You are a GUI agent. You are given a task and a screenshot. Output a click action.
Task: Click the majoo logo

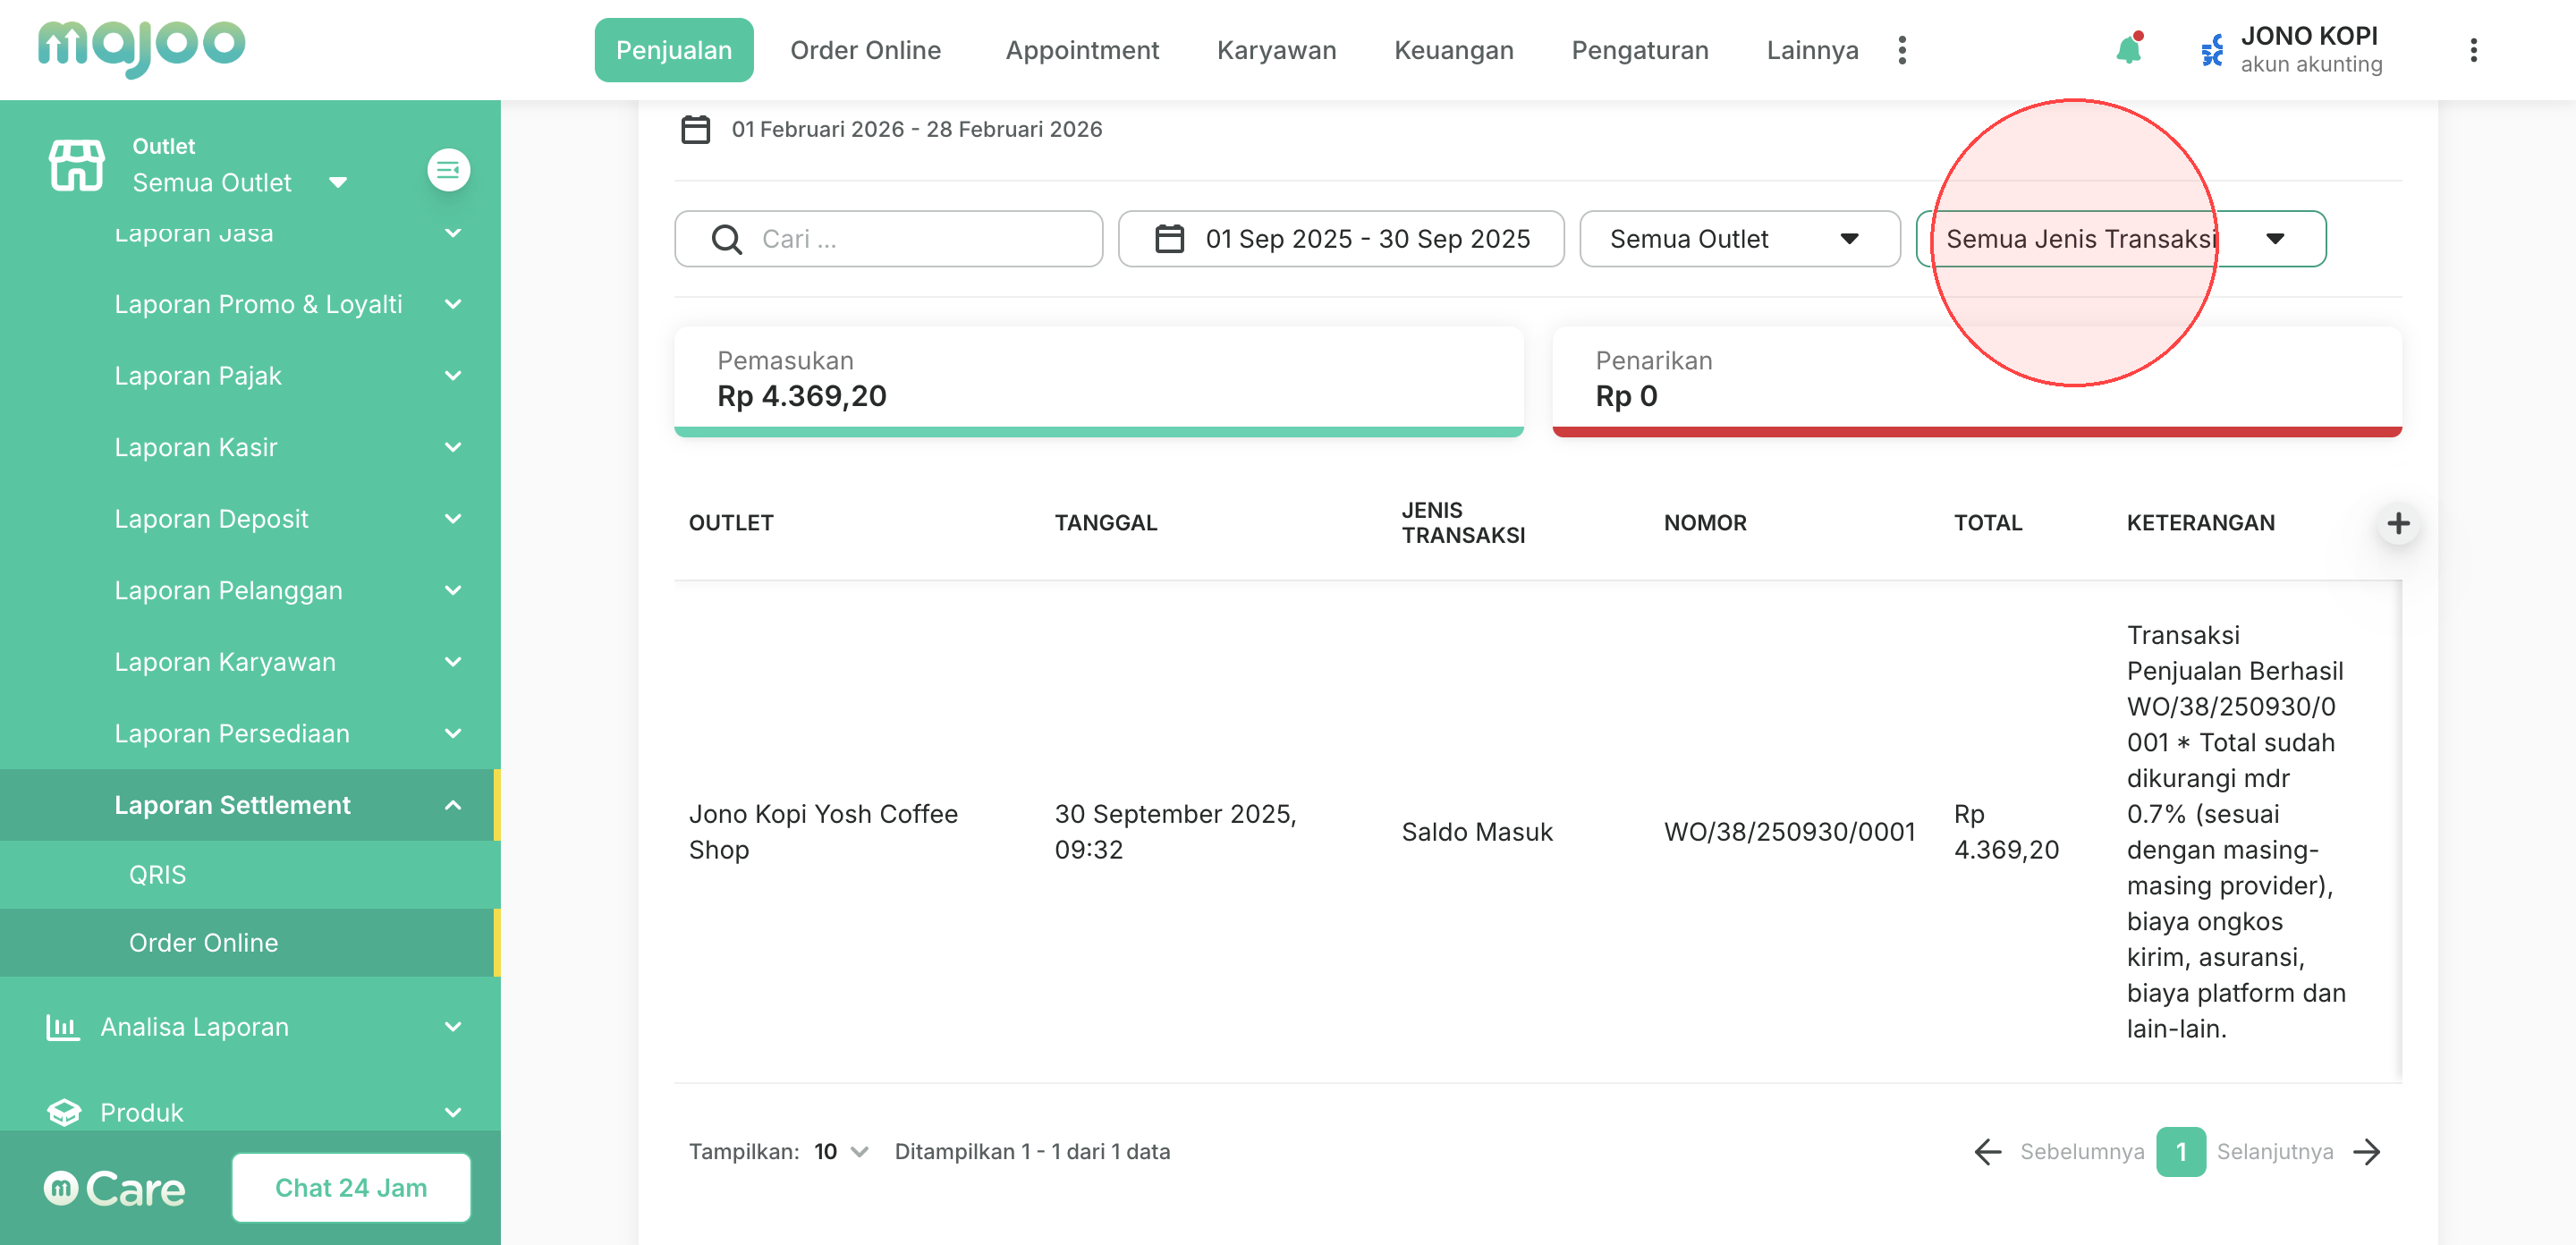pos(141,47)
